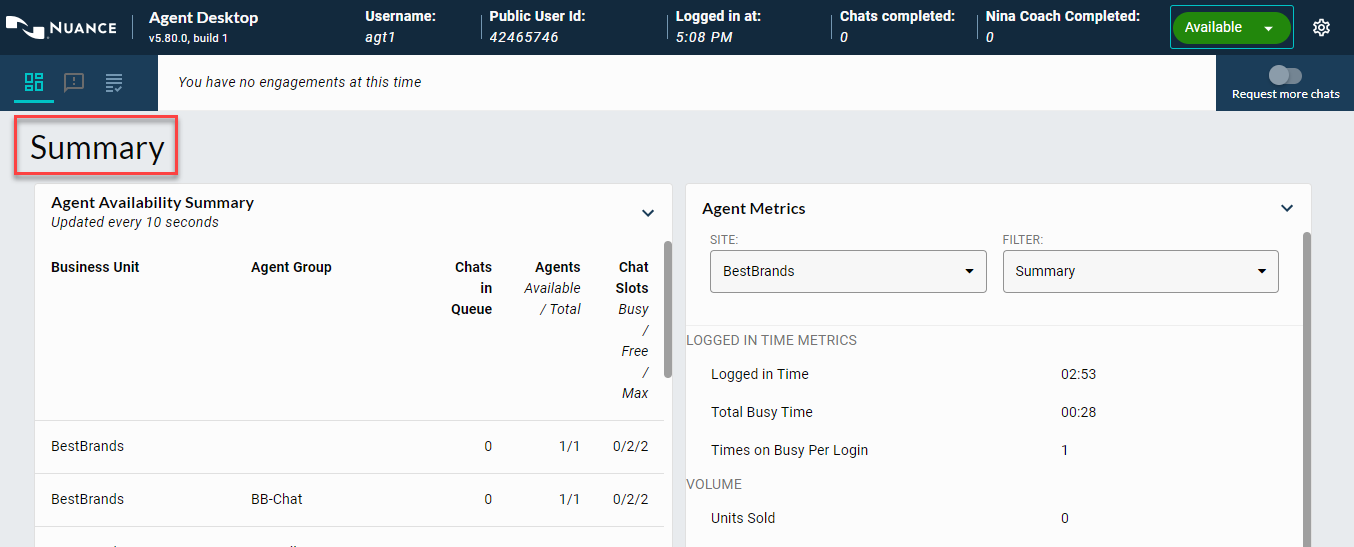
Task: Click the Business Unit column header
Action: pos(95,267)
